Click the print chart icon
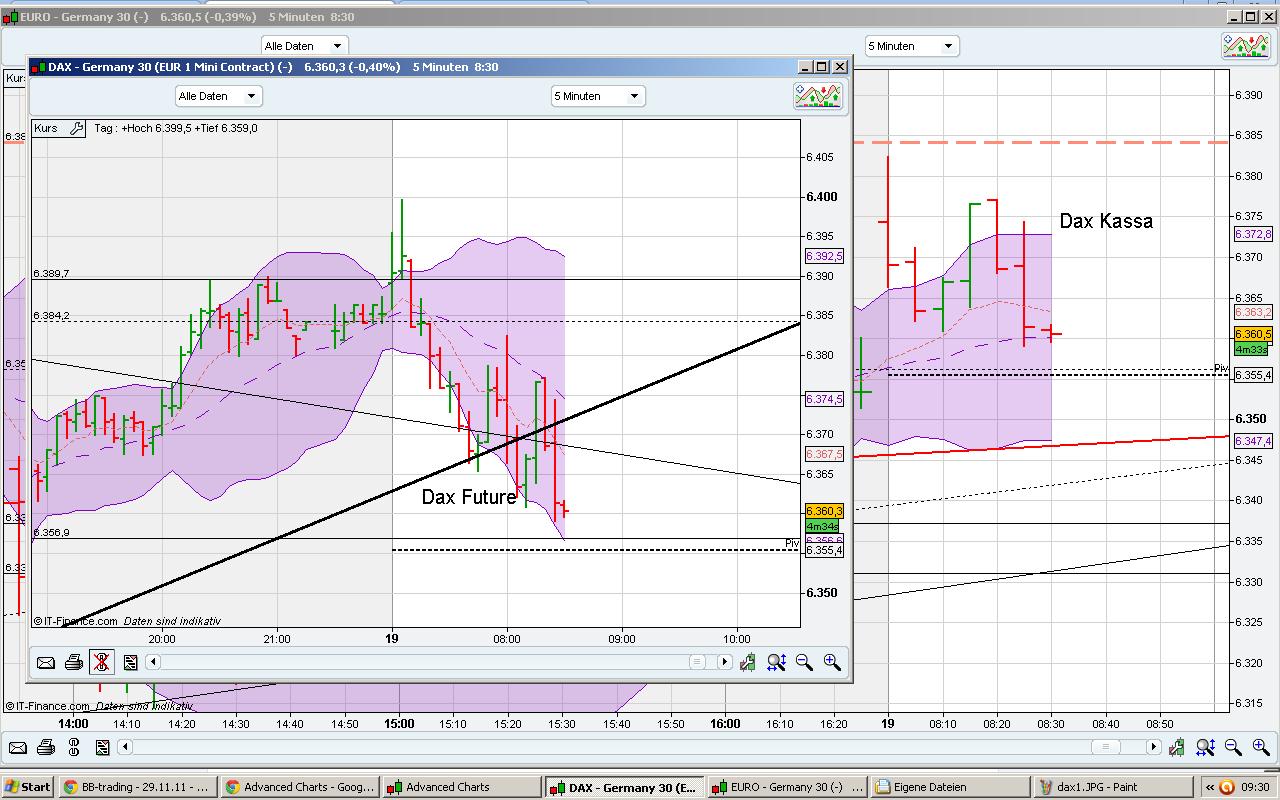The width and height of the screenshot is (1280, 800). click(73, 662)
